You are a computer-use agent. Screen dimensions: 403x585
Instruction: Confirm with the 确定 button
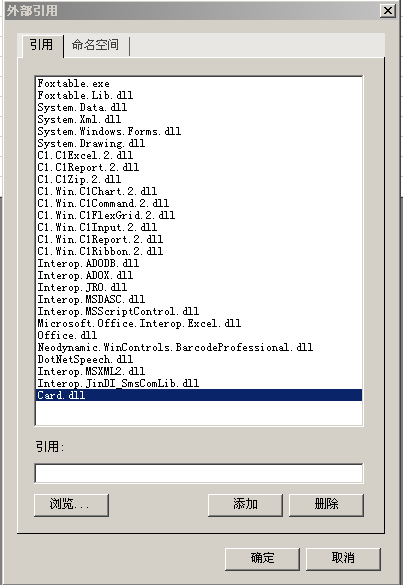[262, 559]
